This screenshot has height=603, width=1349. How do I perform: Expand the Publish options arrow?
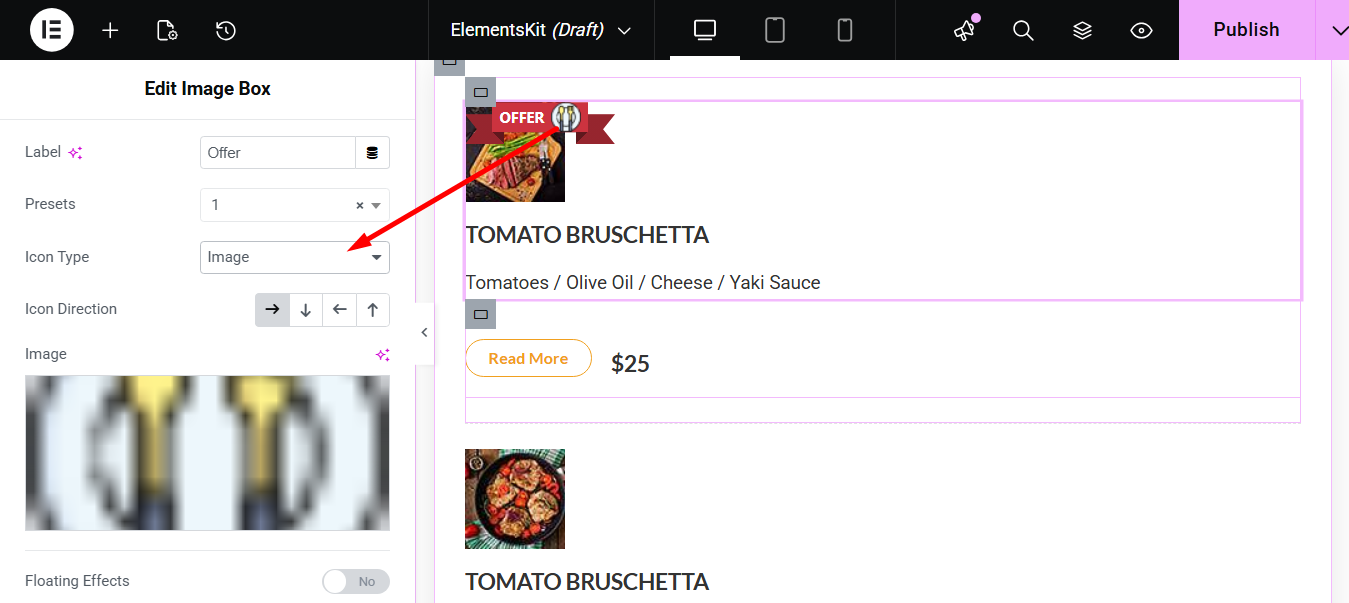(x=1339, y=30)
